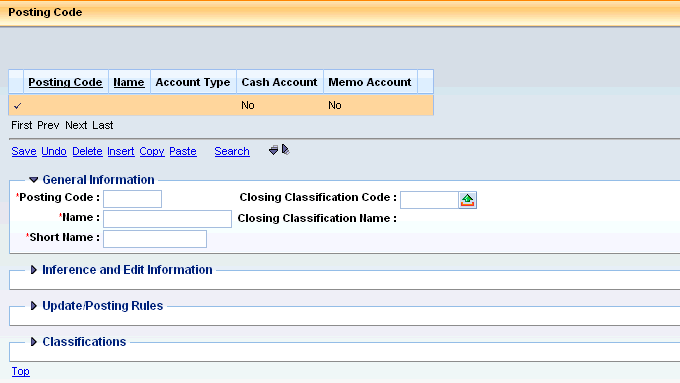This screenshot has height=383, width=680.
Task: Go to Last record page
Action: tap(103, 125)
